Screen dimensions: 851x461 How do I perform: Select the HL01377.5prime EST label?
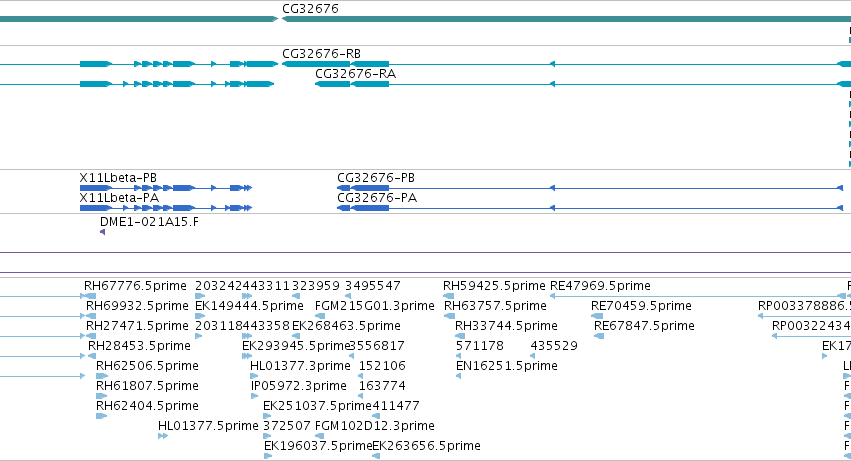pyautogui.click(x=208, y=426)
